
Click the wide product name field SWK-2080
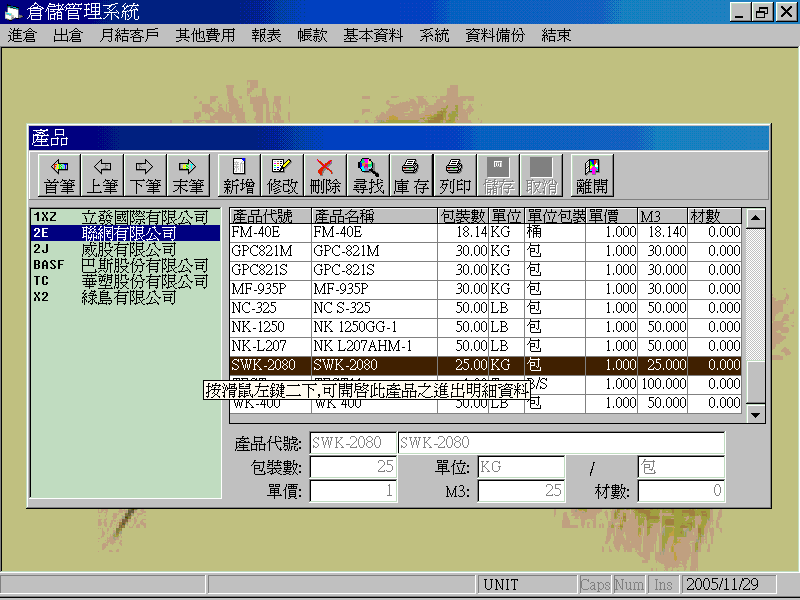(x=561, y=443)
